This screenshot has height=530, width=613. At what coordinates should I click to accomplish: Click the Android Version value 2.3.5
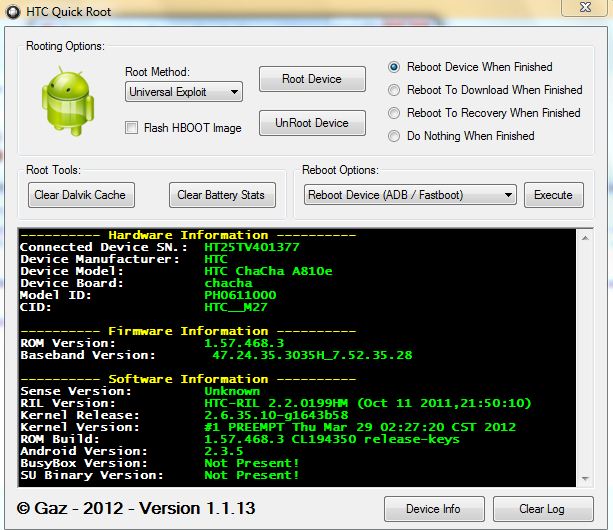point(224,451)
